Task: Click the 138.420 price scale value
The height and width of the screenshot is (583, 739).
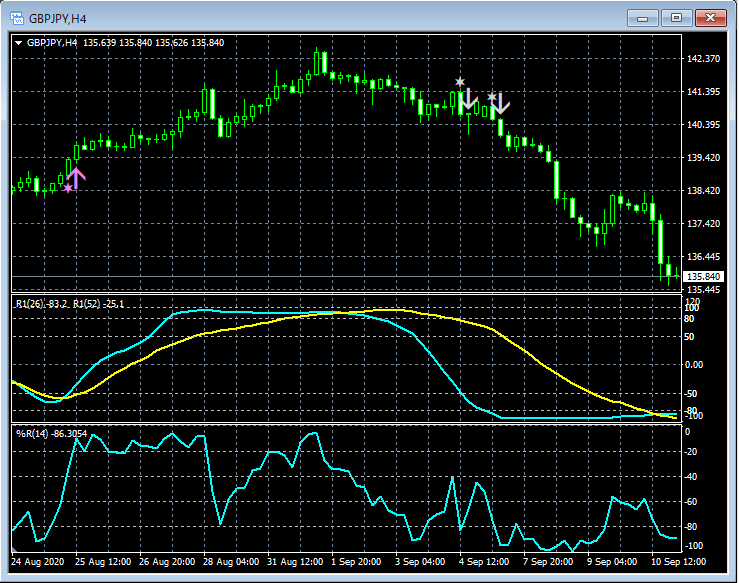Action: pos(703,190)
